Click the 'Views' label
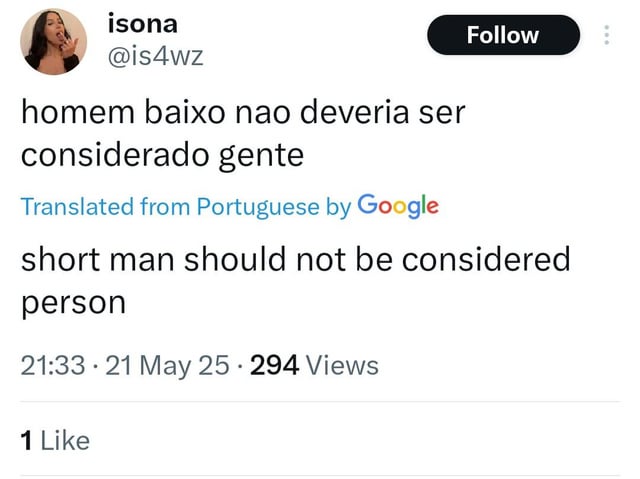This screenshot has height=479, width=640. [x=342, y=365]
